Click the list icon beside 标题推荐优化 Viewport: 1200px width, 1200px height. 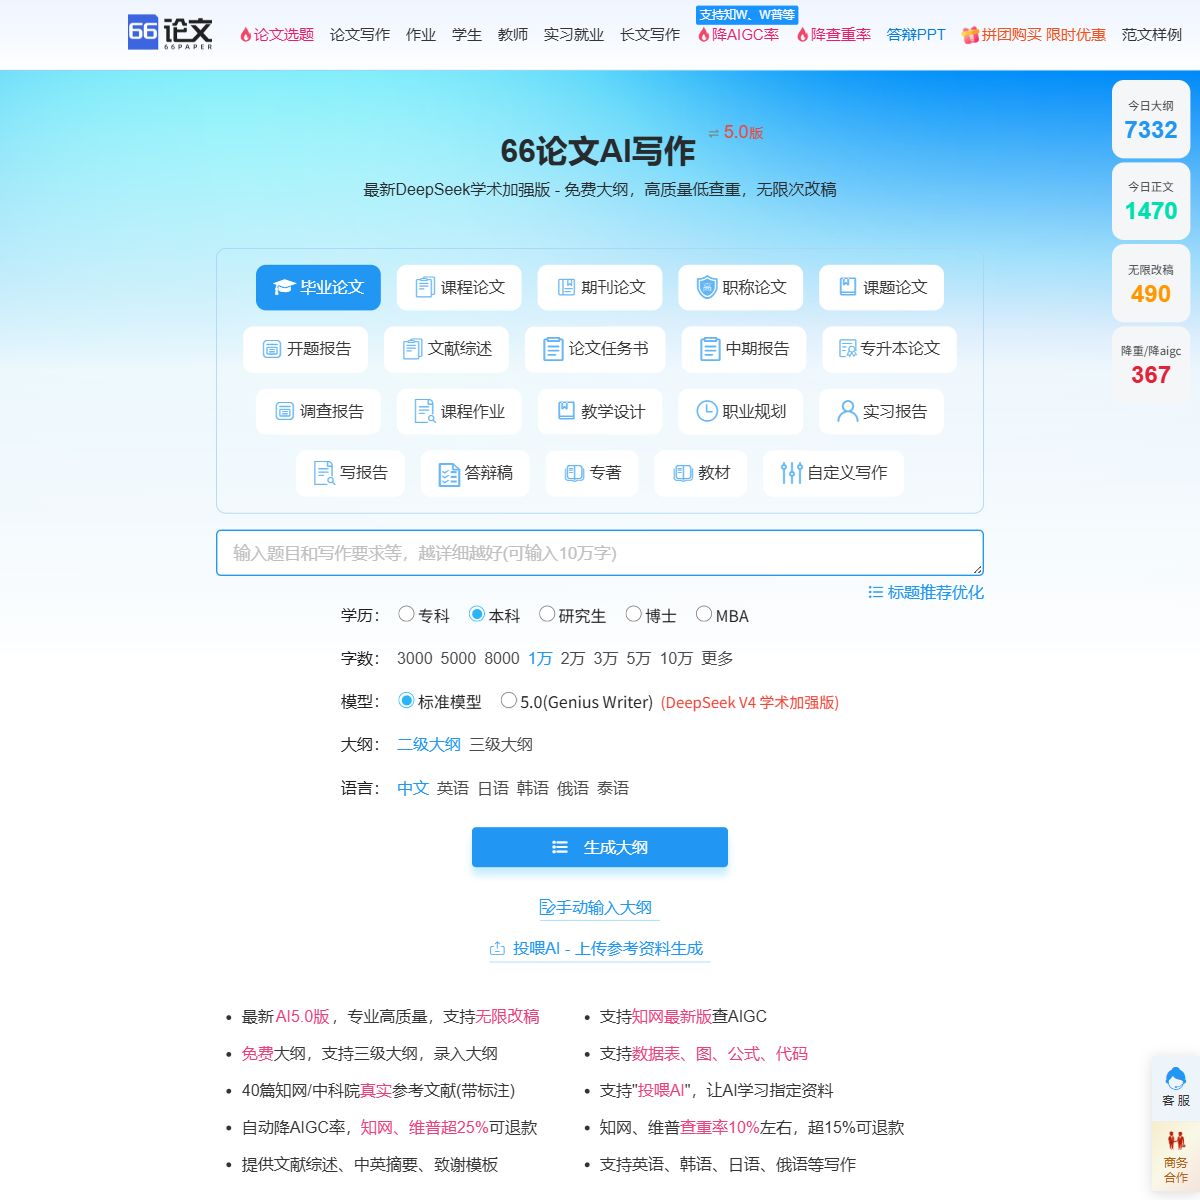coord(875,592)
